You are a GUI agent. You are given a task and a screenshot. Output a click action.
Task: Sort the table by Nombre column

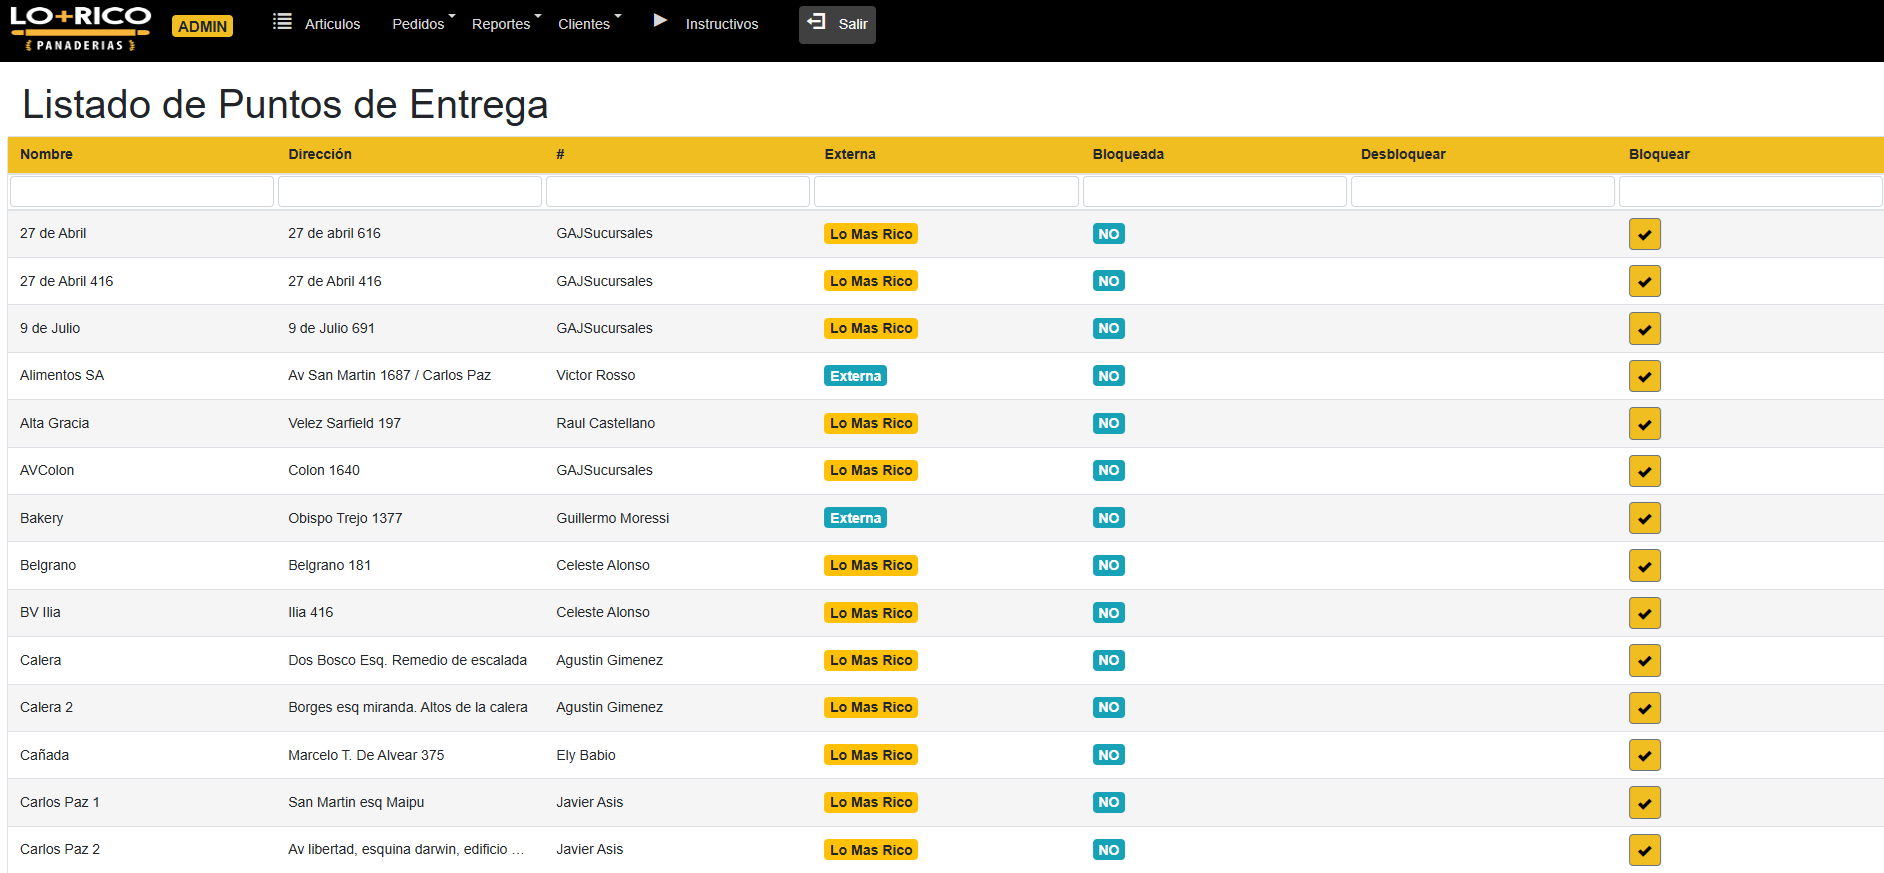pos(46,154)
